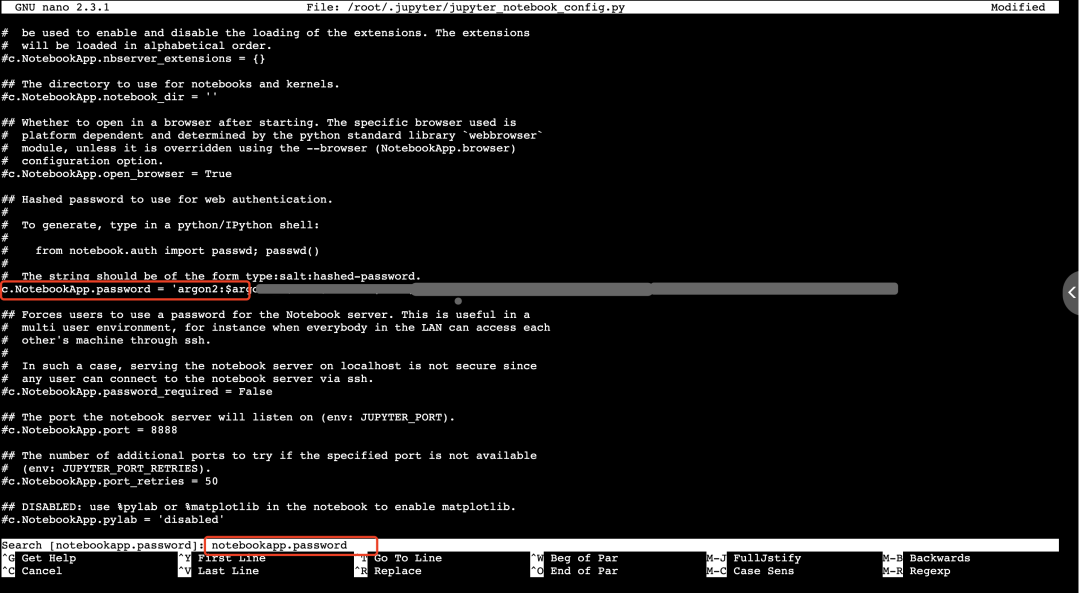Toggle M-C Case Sens option
This screenshot has height=593, width=1080.
coord(751,571)
